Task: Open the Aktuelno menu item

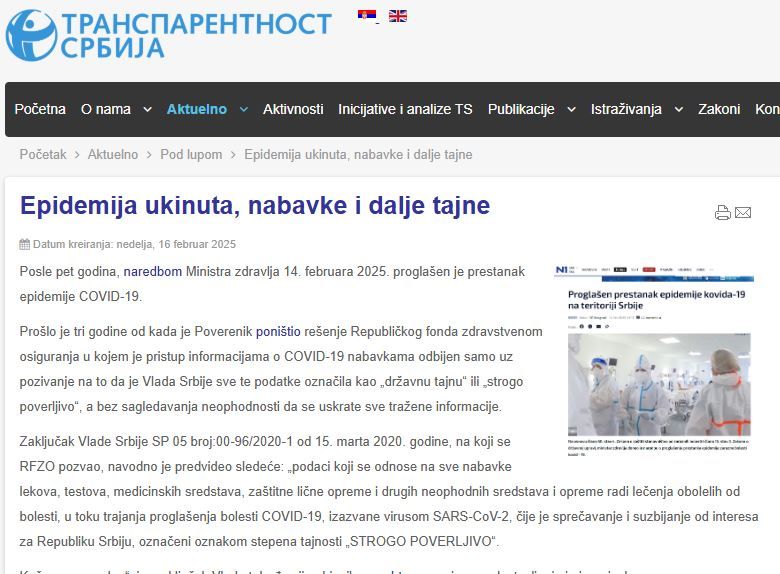Action: pos(196,109)
